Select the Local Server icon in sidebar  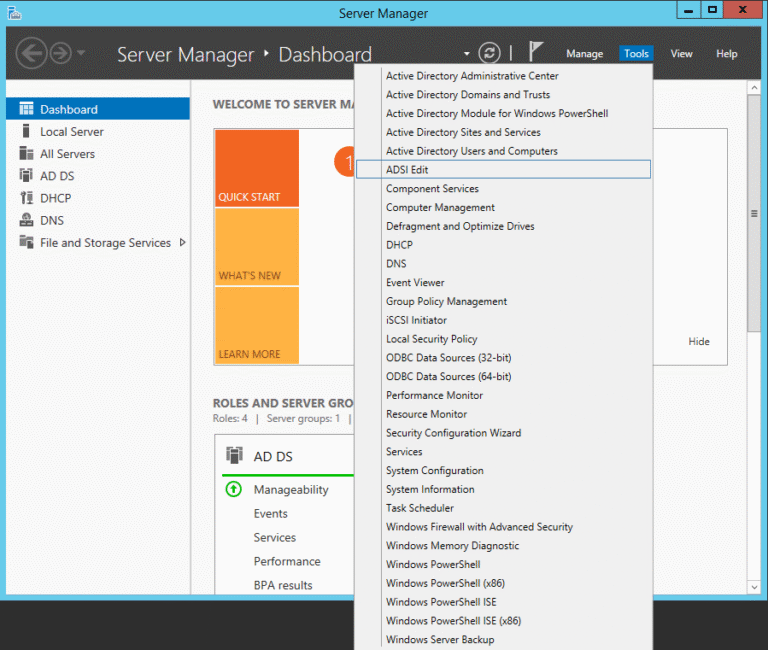(x=26, y=132)
